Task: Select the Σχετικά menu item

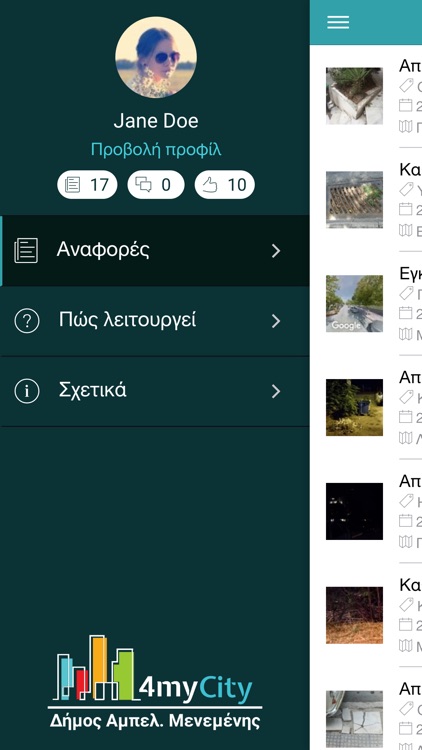Action: coord(155,391)
